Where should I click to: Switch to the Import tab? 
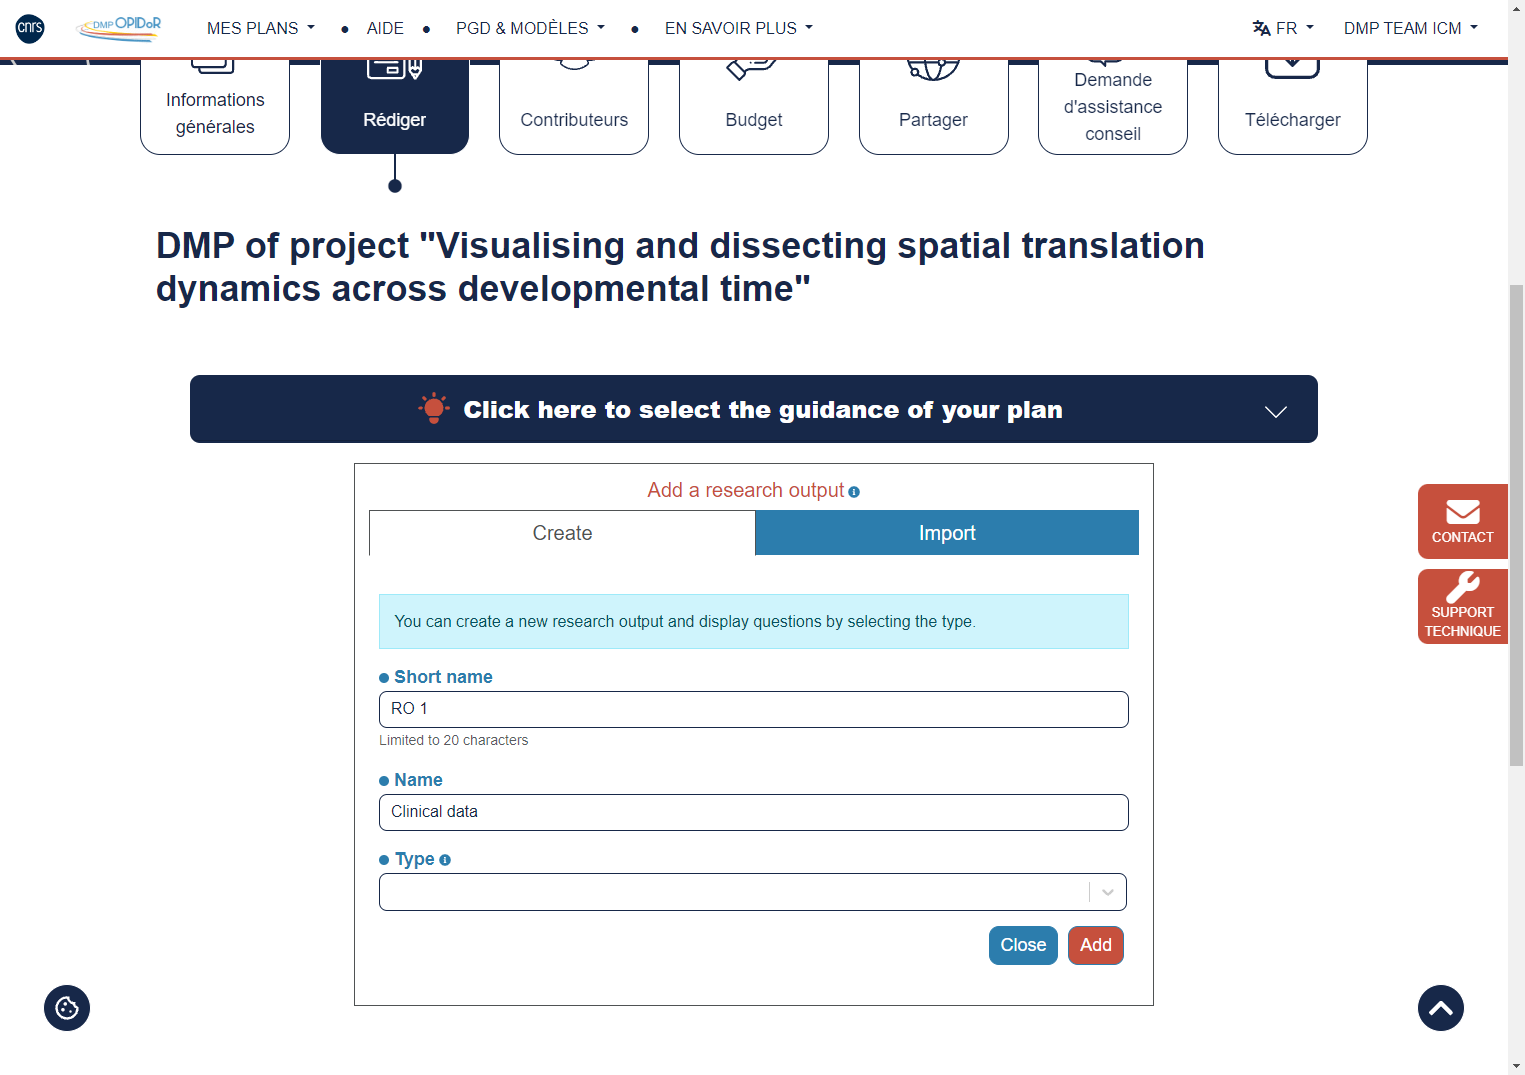point(947,533)
